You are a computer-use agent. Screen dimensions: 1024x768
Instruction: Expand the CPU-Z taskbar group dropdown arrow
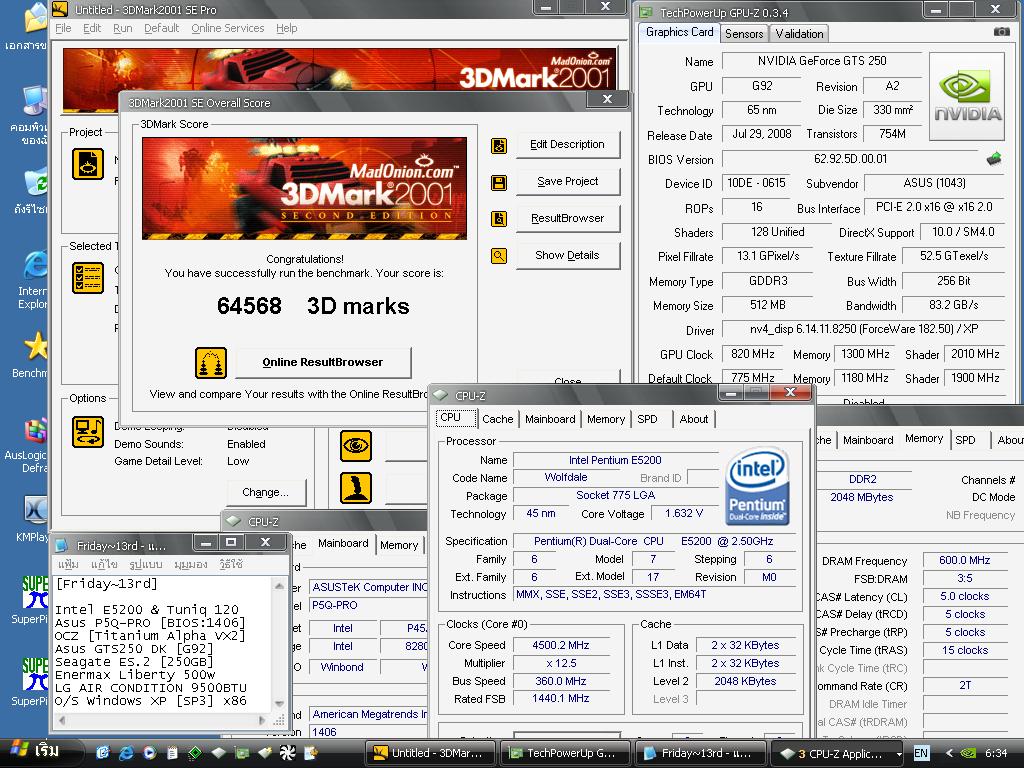(x=899, y=754)
